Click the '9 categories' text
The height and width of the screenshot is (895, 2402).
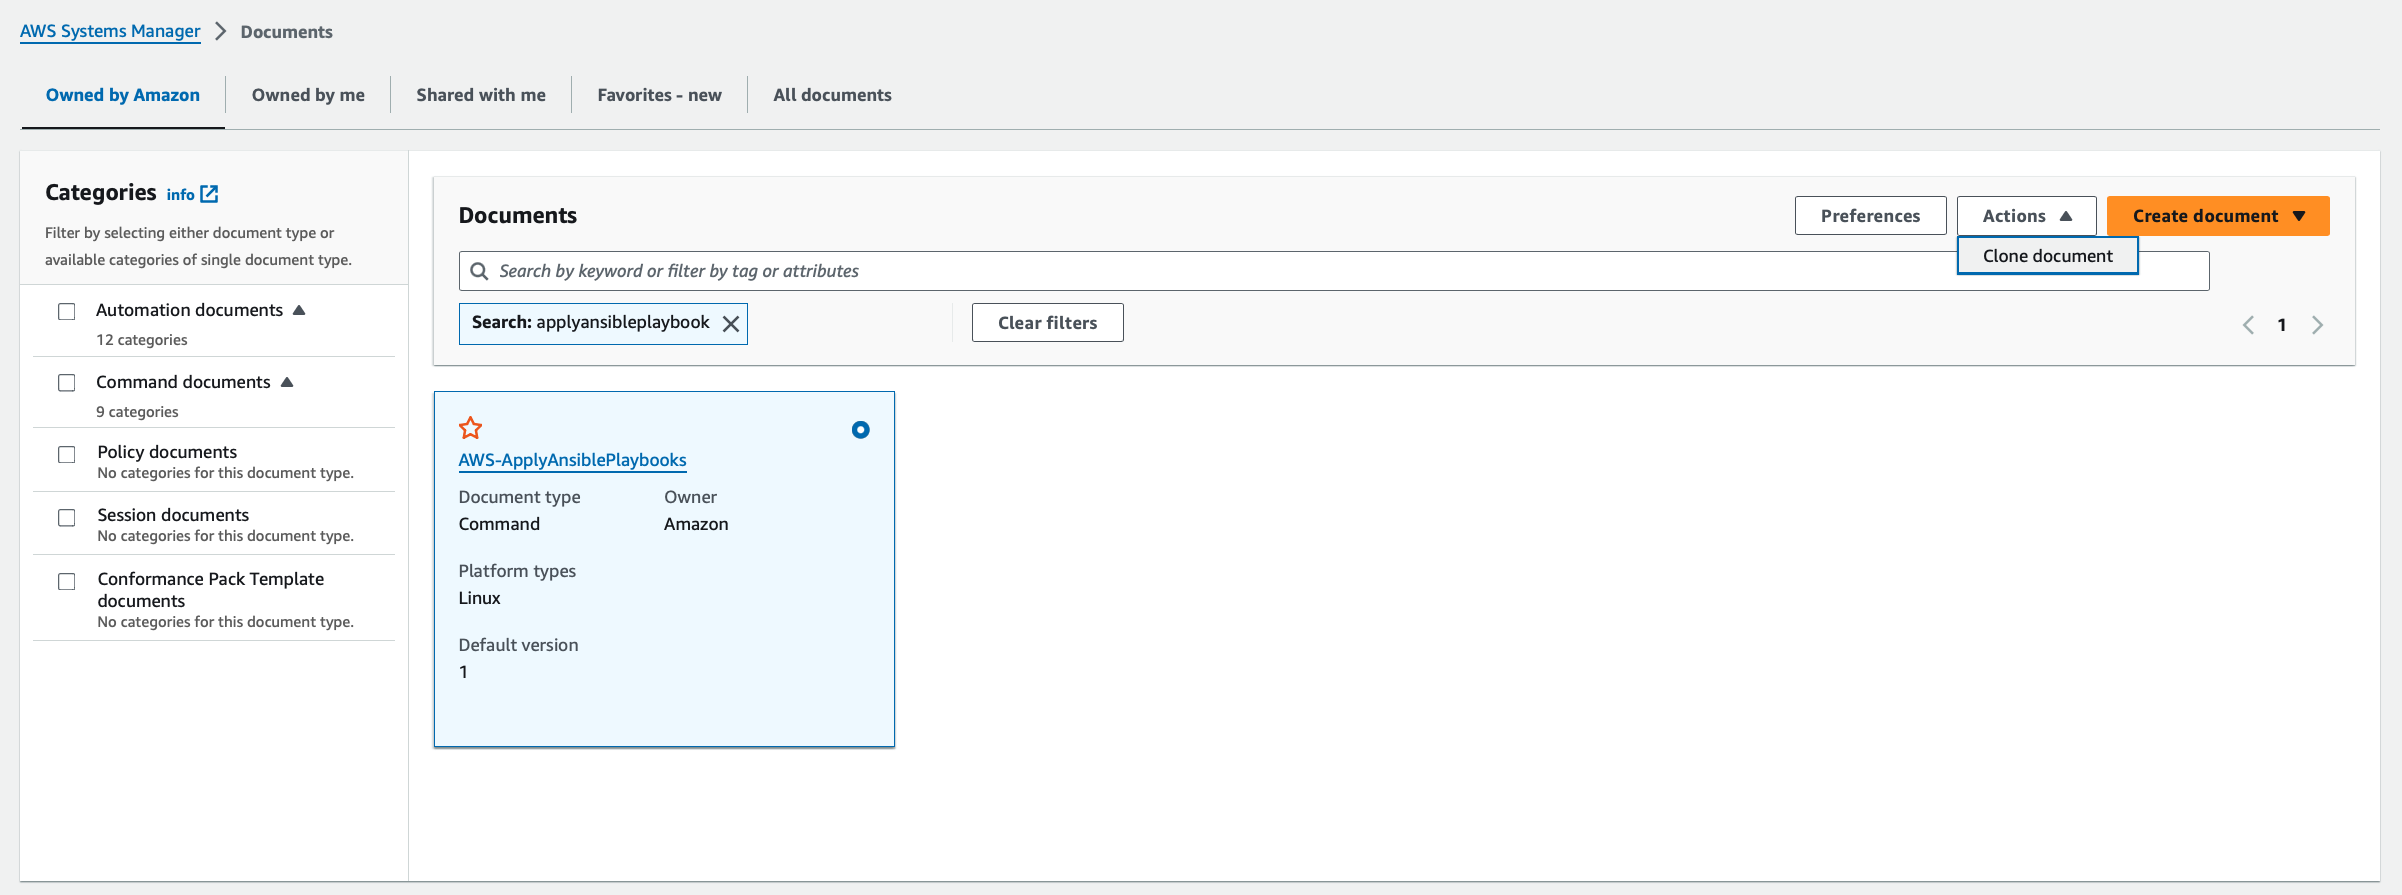click(137, 412)
